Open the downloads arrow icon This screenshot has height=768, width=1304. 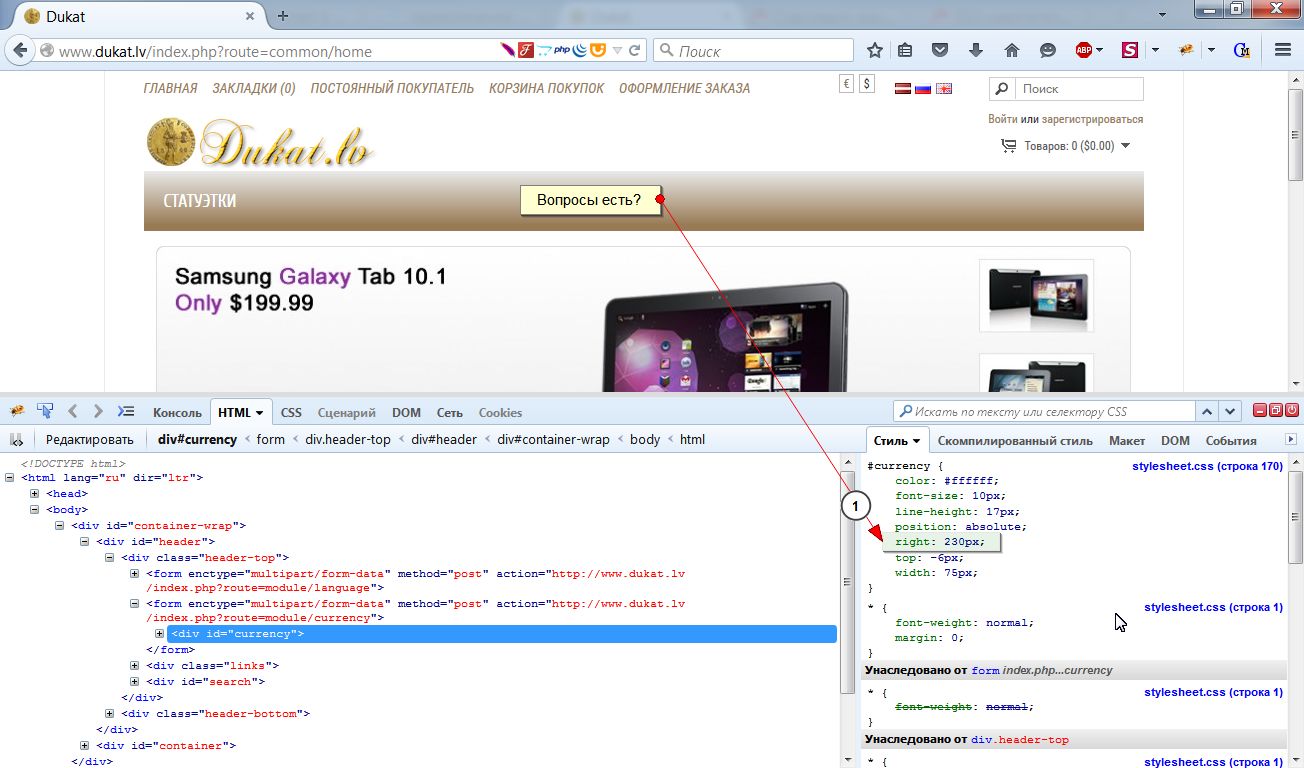coord(976,50)
